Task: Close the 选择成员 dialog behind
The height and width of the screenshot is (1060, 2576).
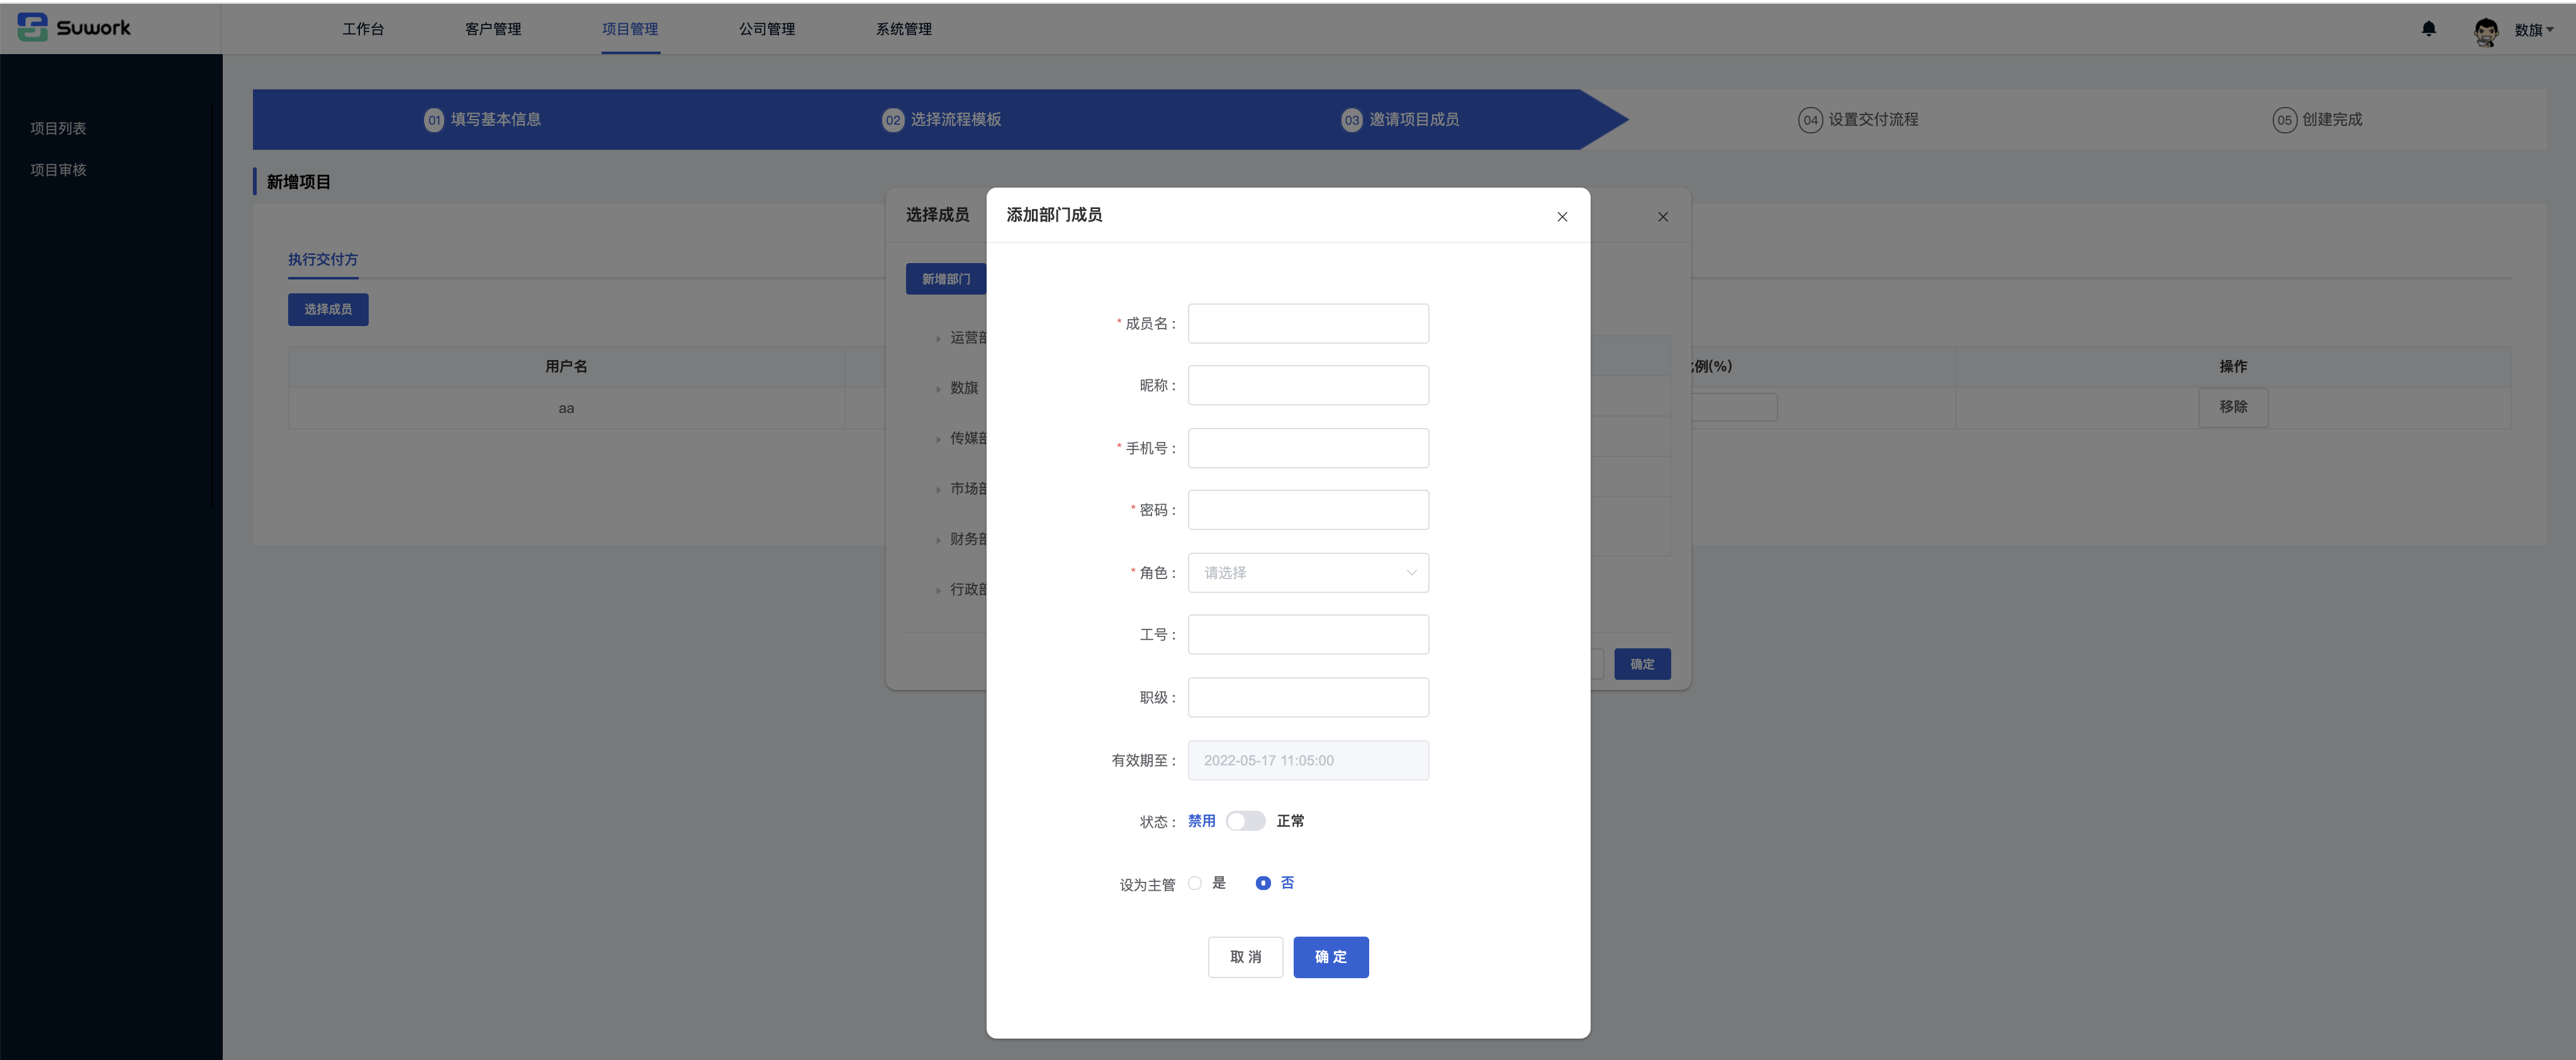Action: [x=1663, y=217]
